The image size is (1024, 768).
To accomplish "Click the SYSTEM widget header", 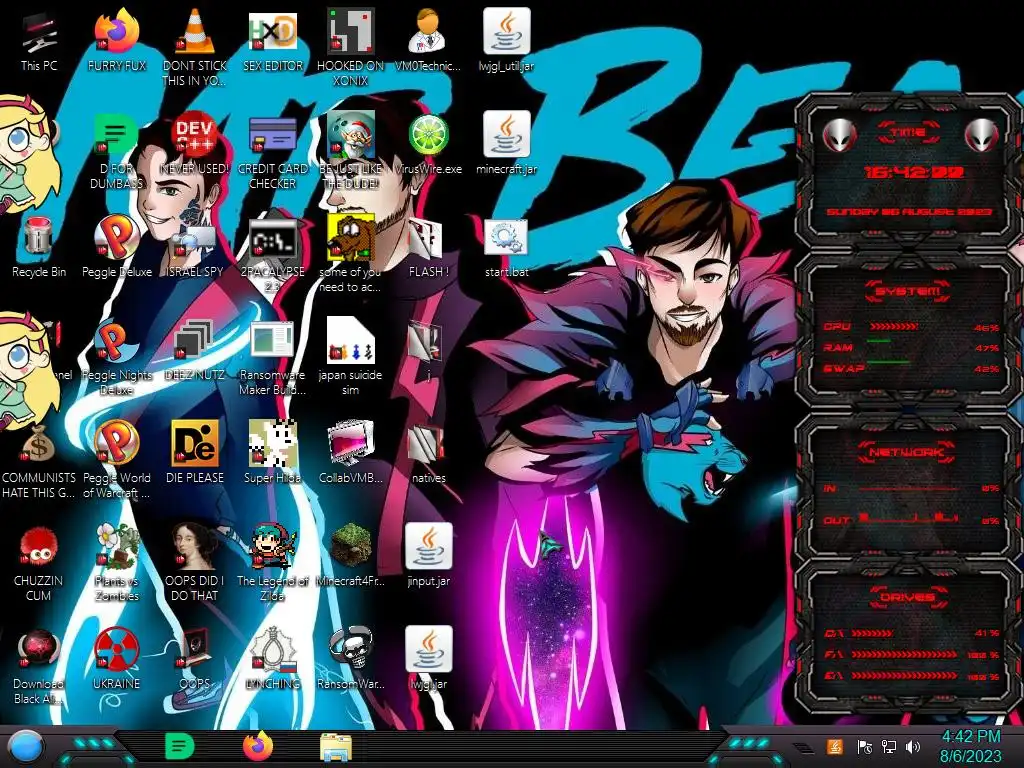I will point(908,291).
